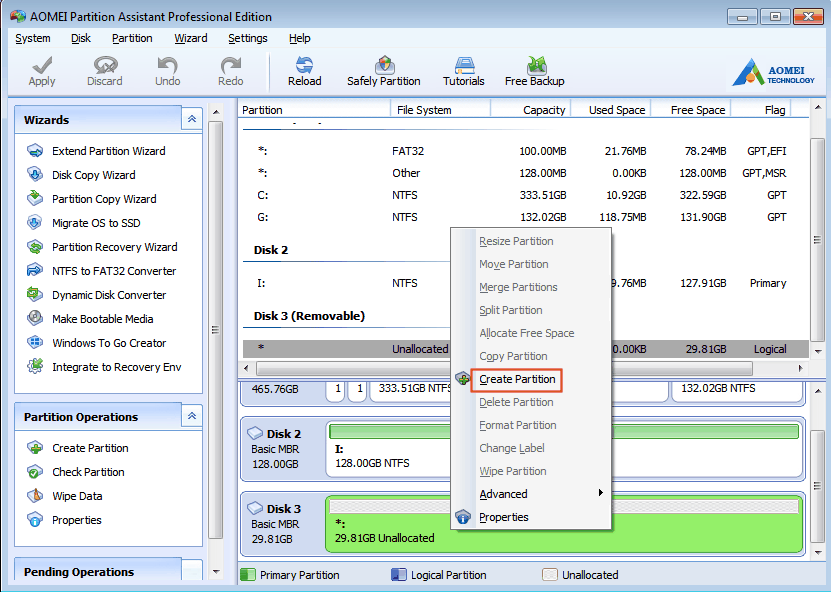Viewport: 831px width, 592px height.
Task: Select Wipe Data in the sidebar
Action: pos(77,496)
